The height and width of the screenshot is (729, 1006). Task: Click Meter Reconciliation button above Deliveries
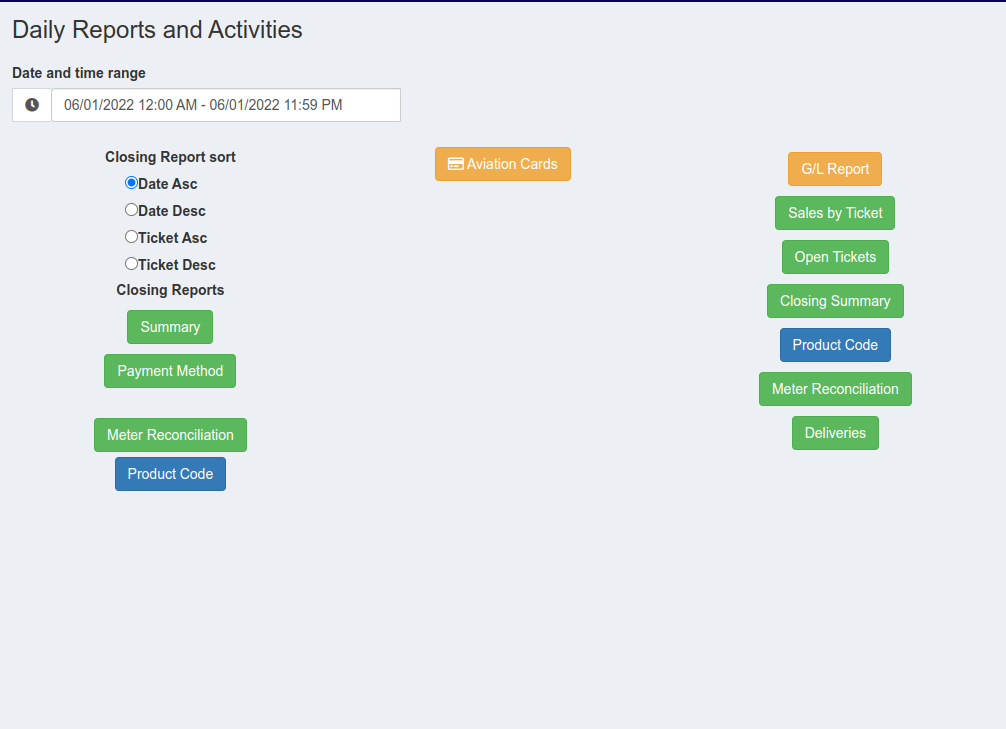835,389
